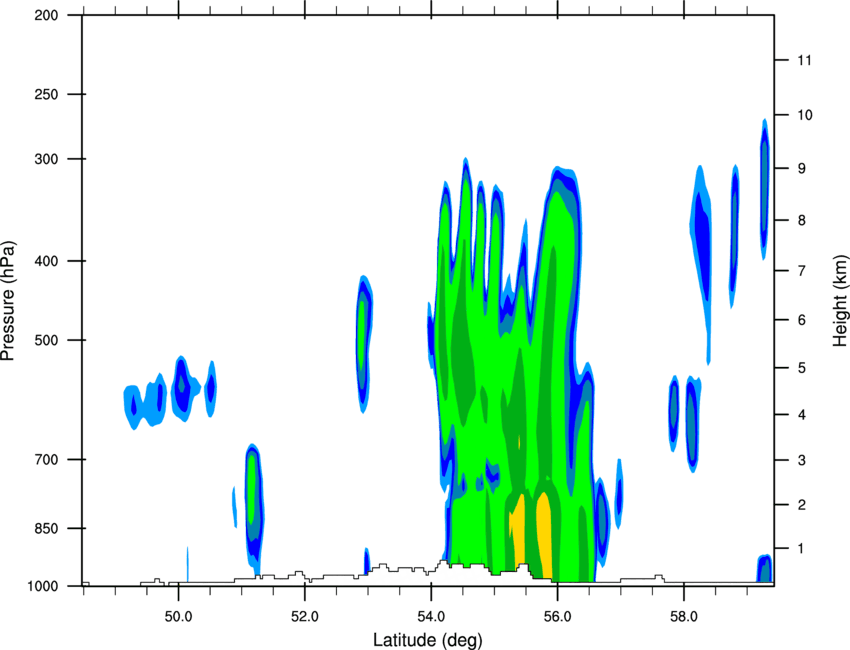Click the 52.0 latitude tick label
This screenshot has height=650, width=850.
click(305, 617)
